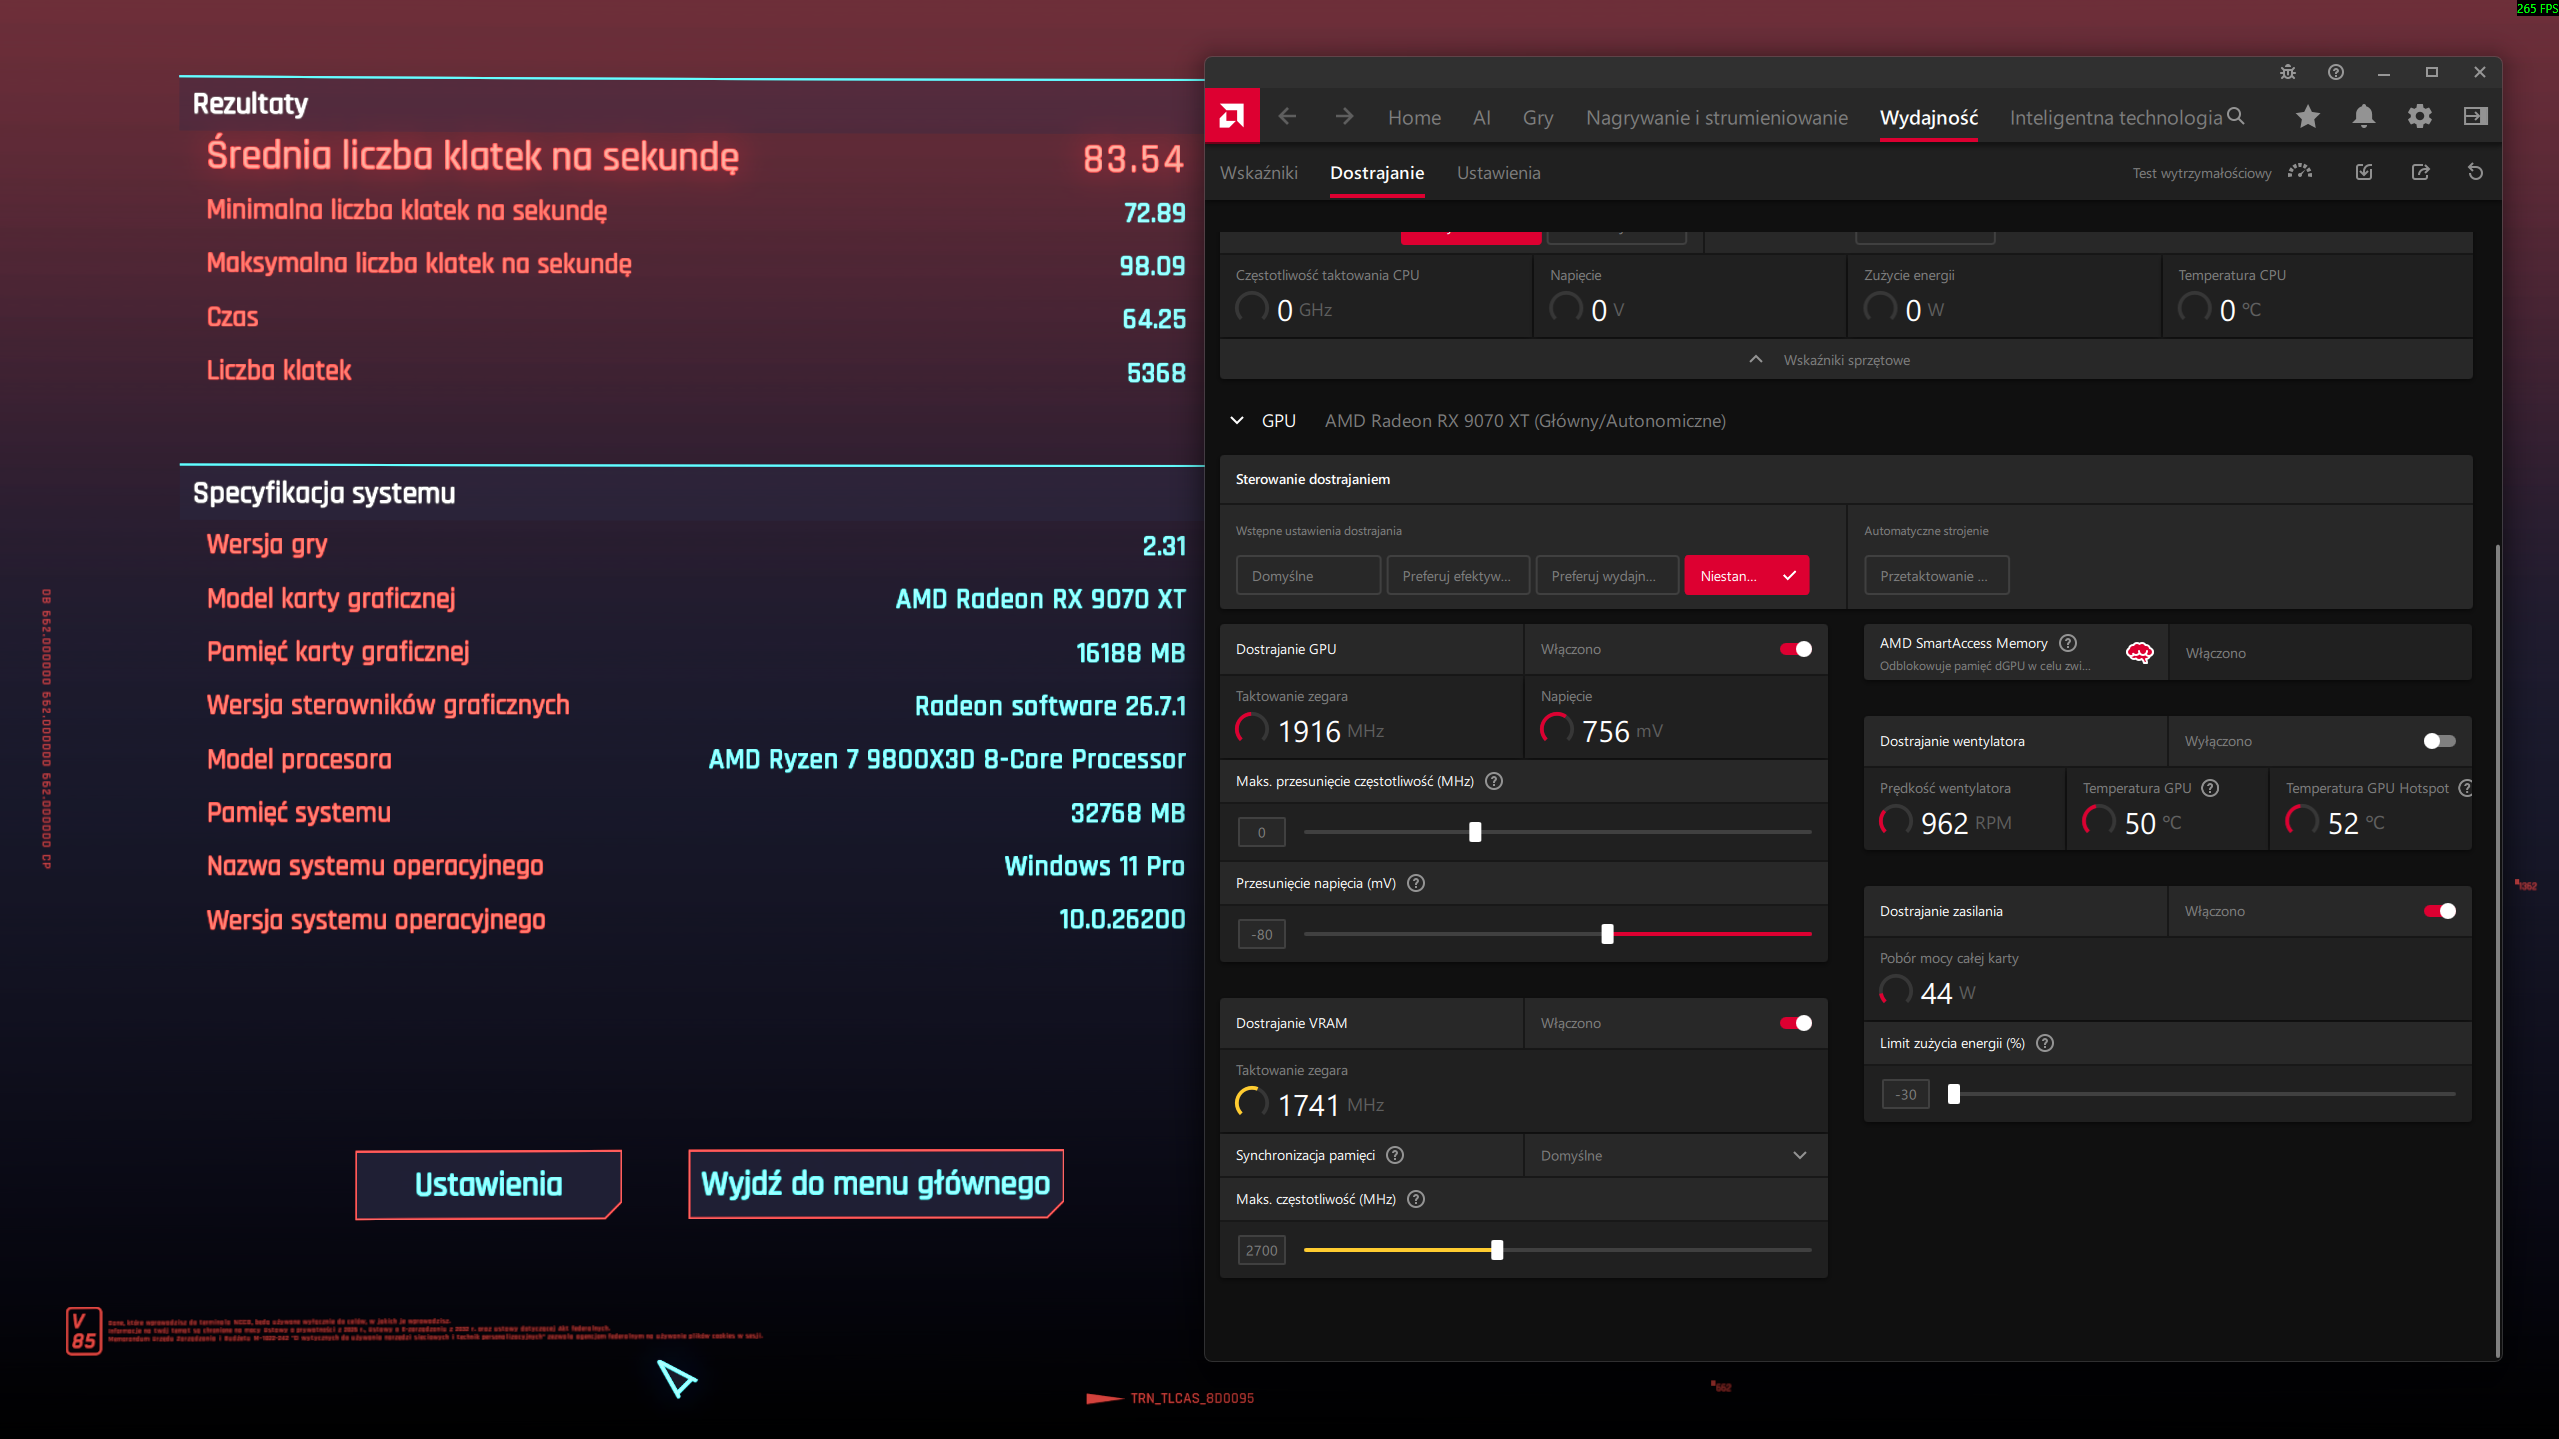Click Wyjdź do menu głównego button
Viewport: 2559px width, 1439px height.
(875, 1184)
